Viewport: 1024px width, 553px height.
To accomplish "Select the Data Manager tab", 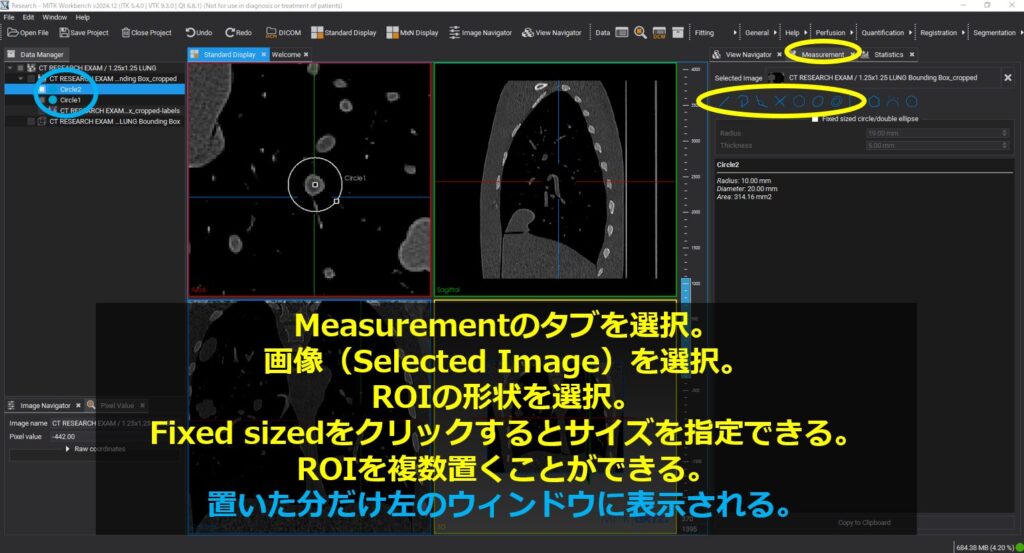I will 36,54.
